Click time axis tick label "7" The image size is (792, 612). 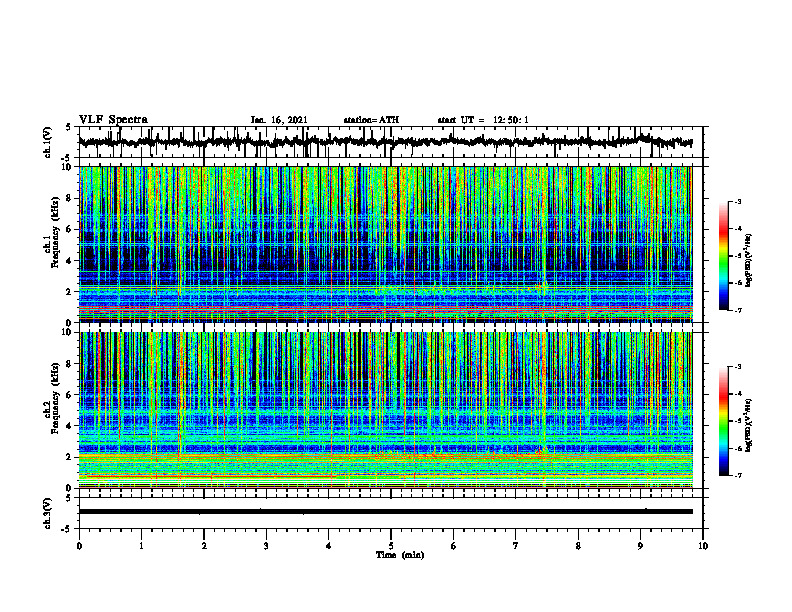pyautogui.click(x=516, y=546)
